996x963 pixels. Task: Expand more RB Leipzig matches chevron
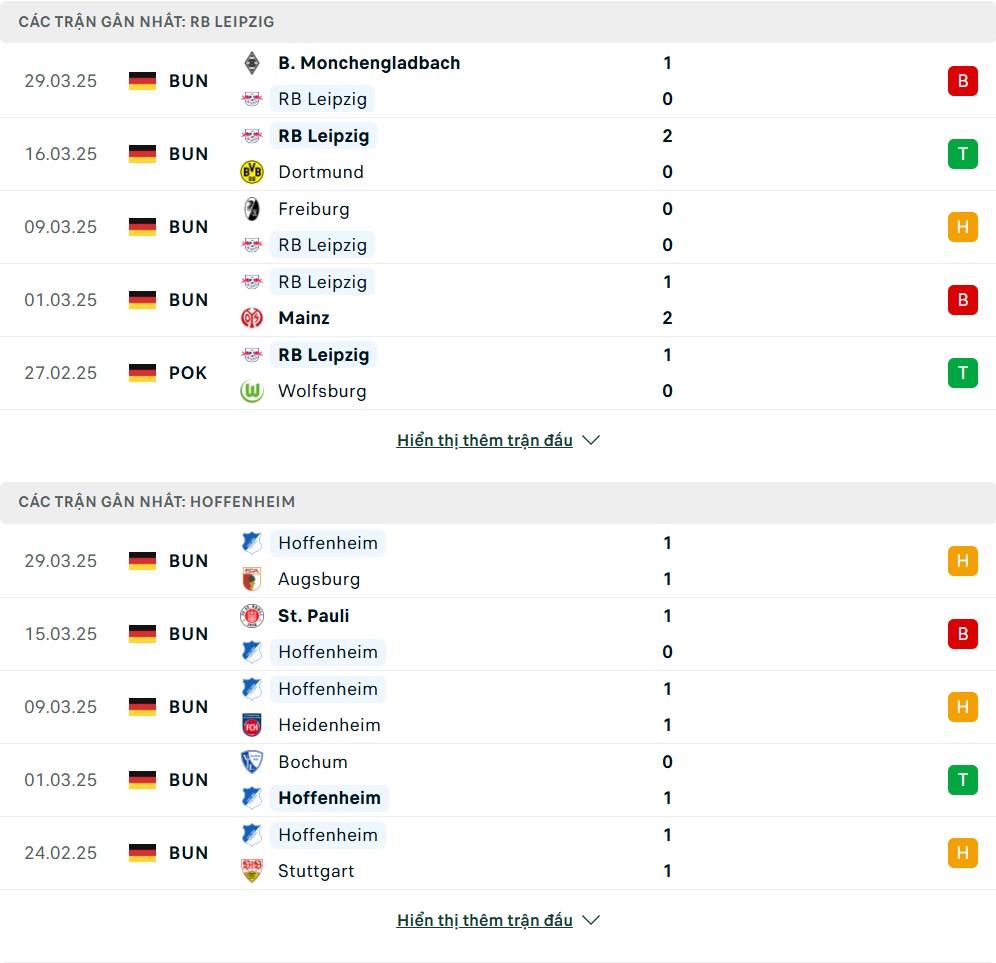pos(591,440)
